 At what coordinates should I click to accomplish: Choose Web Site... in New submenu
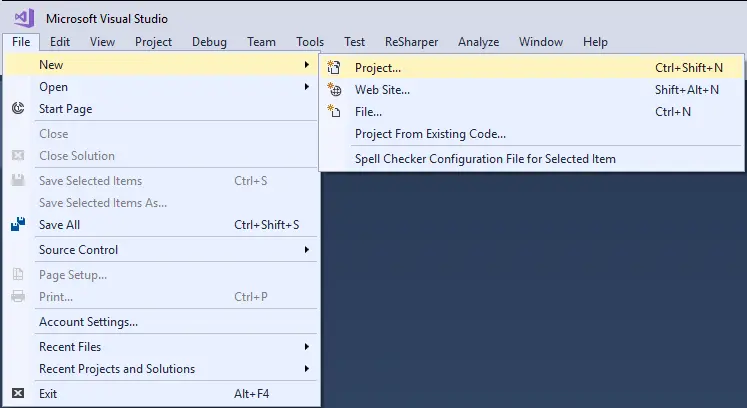(x=532, y=90)
